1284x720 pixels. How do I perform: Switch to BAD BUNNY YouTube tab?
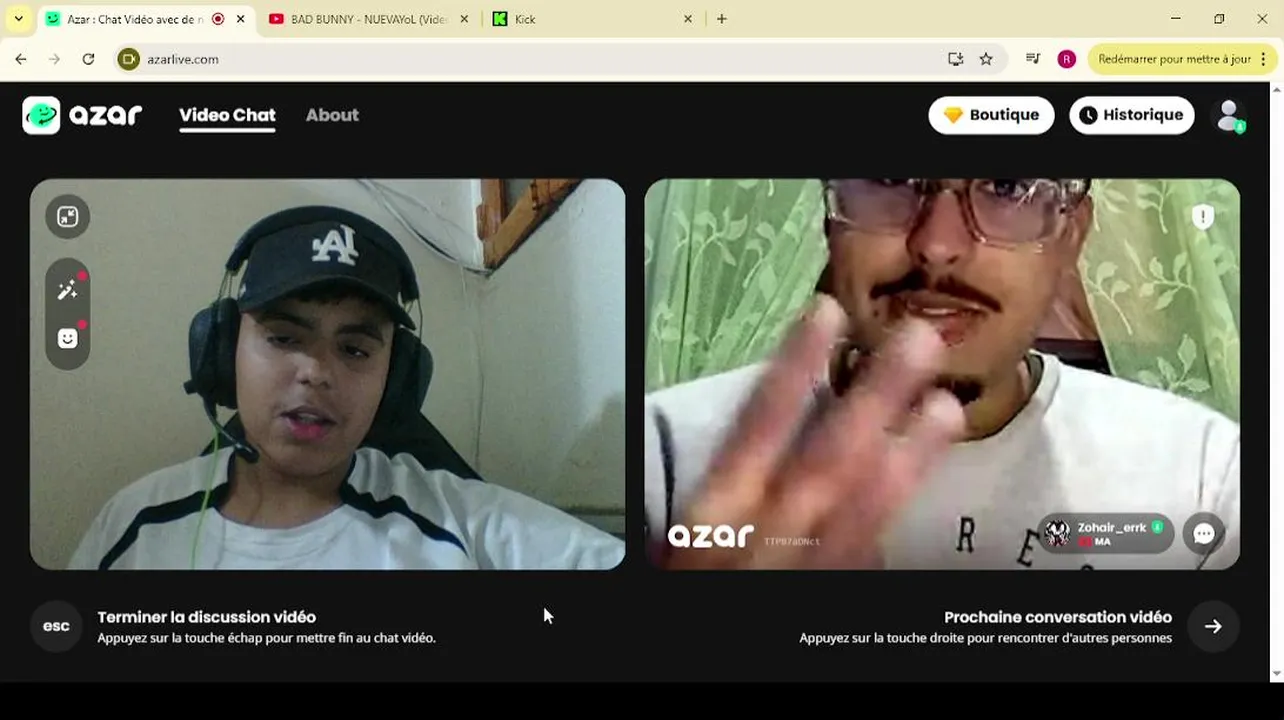coord(368,19)
